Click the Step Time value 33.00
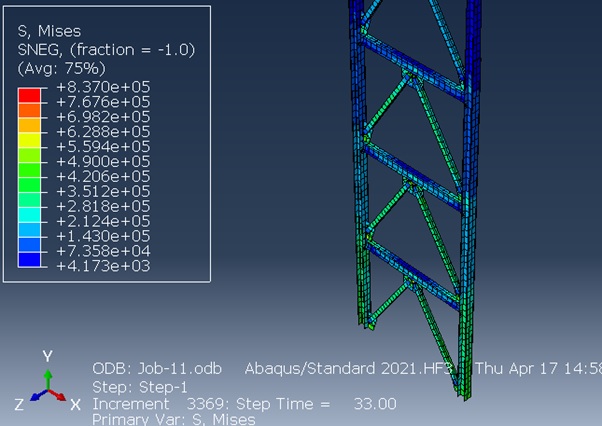This screenshot has width=602, height=426. point(375,403)
